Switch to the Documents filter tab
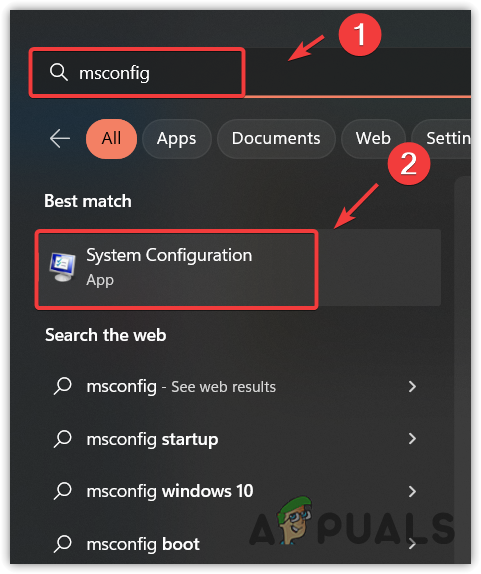Viewport: 481px width, 574px height. (276, 139)
